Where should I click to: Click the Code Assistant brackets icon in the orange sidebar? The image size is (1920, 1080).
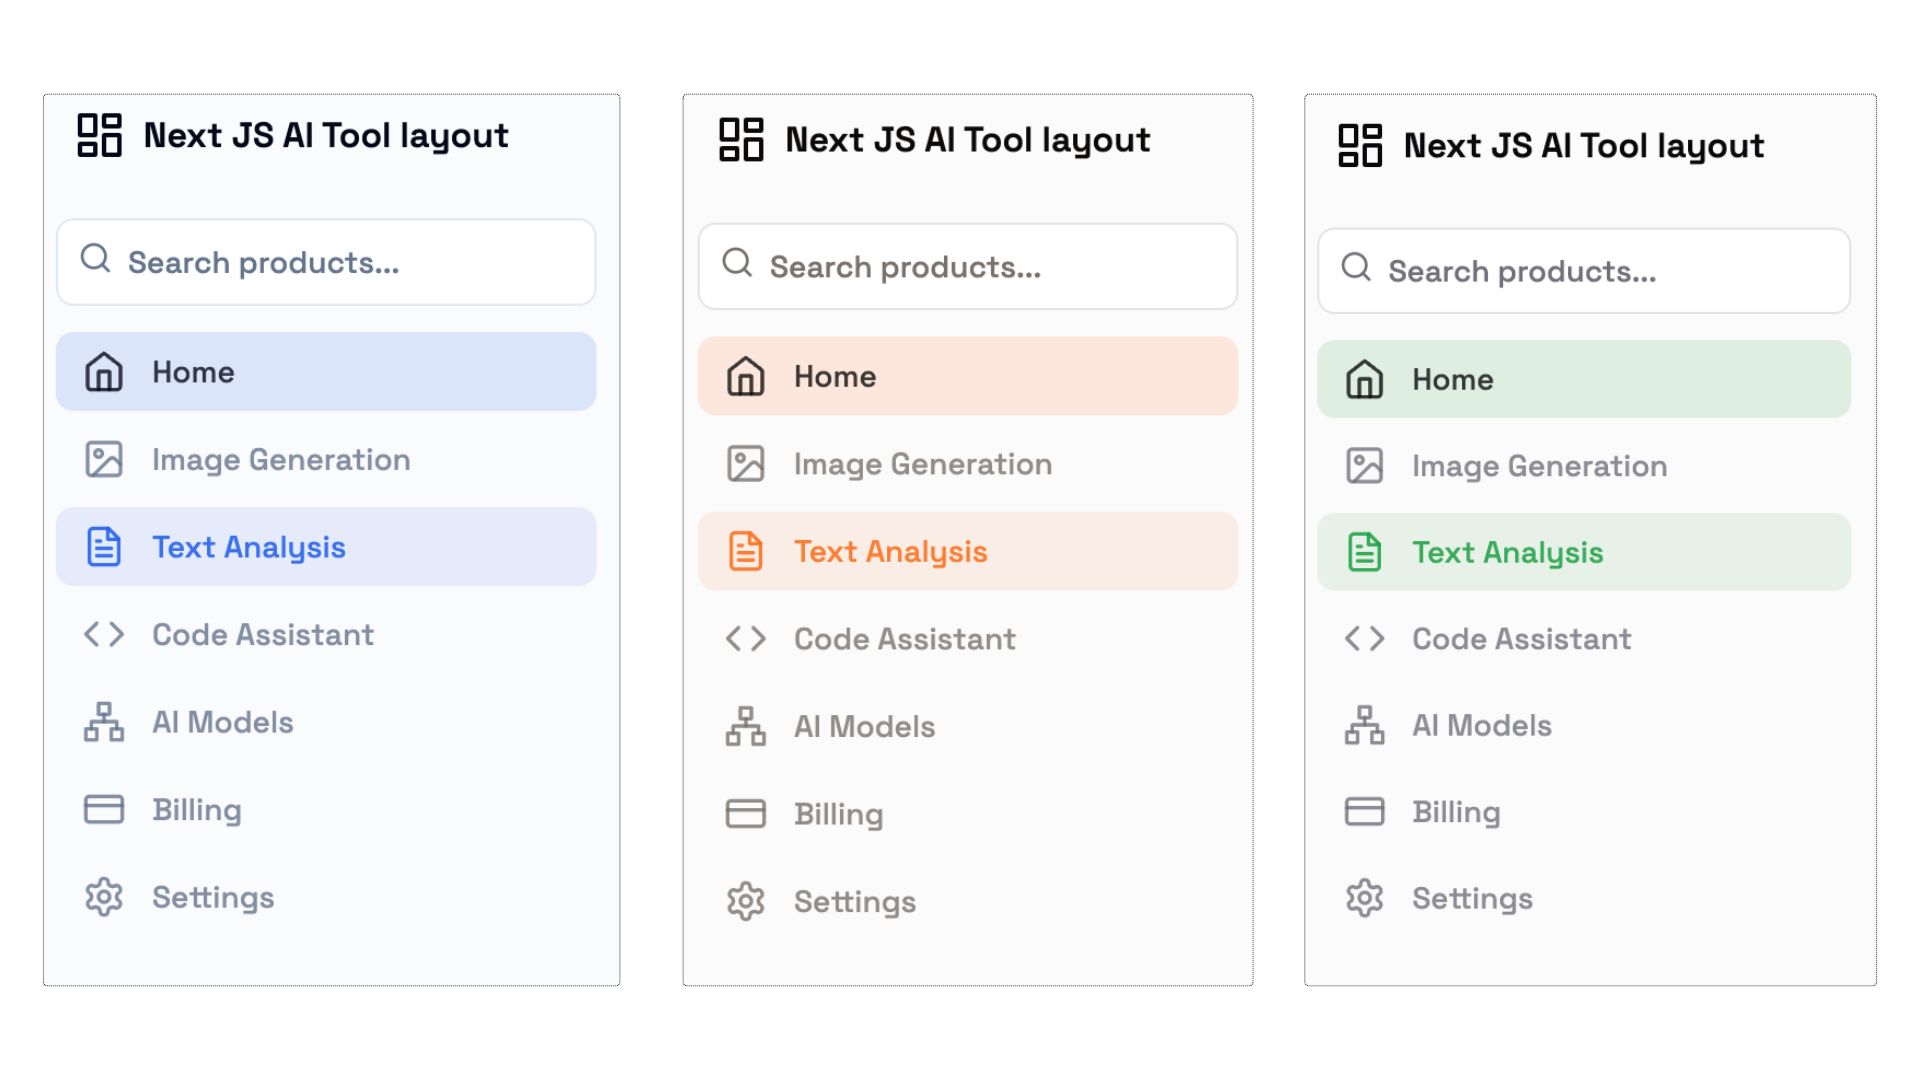[x=745, y=639]
